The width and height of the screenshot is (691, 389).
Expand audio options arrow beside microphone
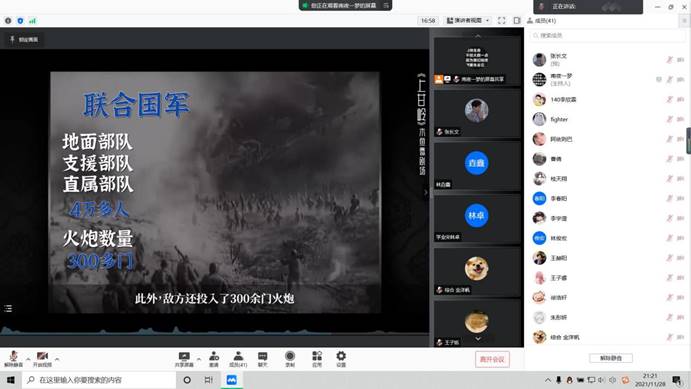pyautogui.click(x=28, y=359)
